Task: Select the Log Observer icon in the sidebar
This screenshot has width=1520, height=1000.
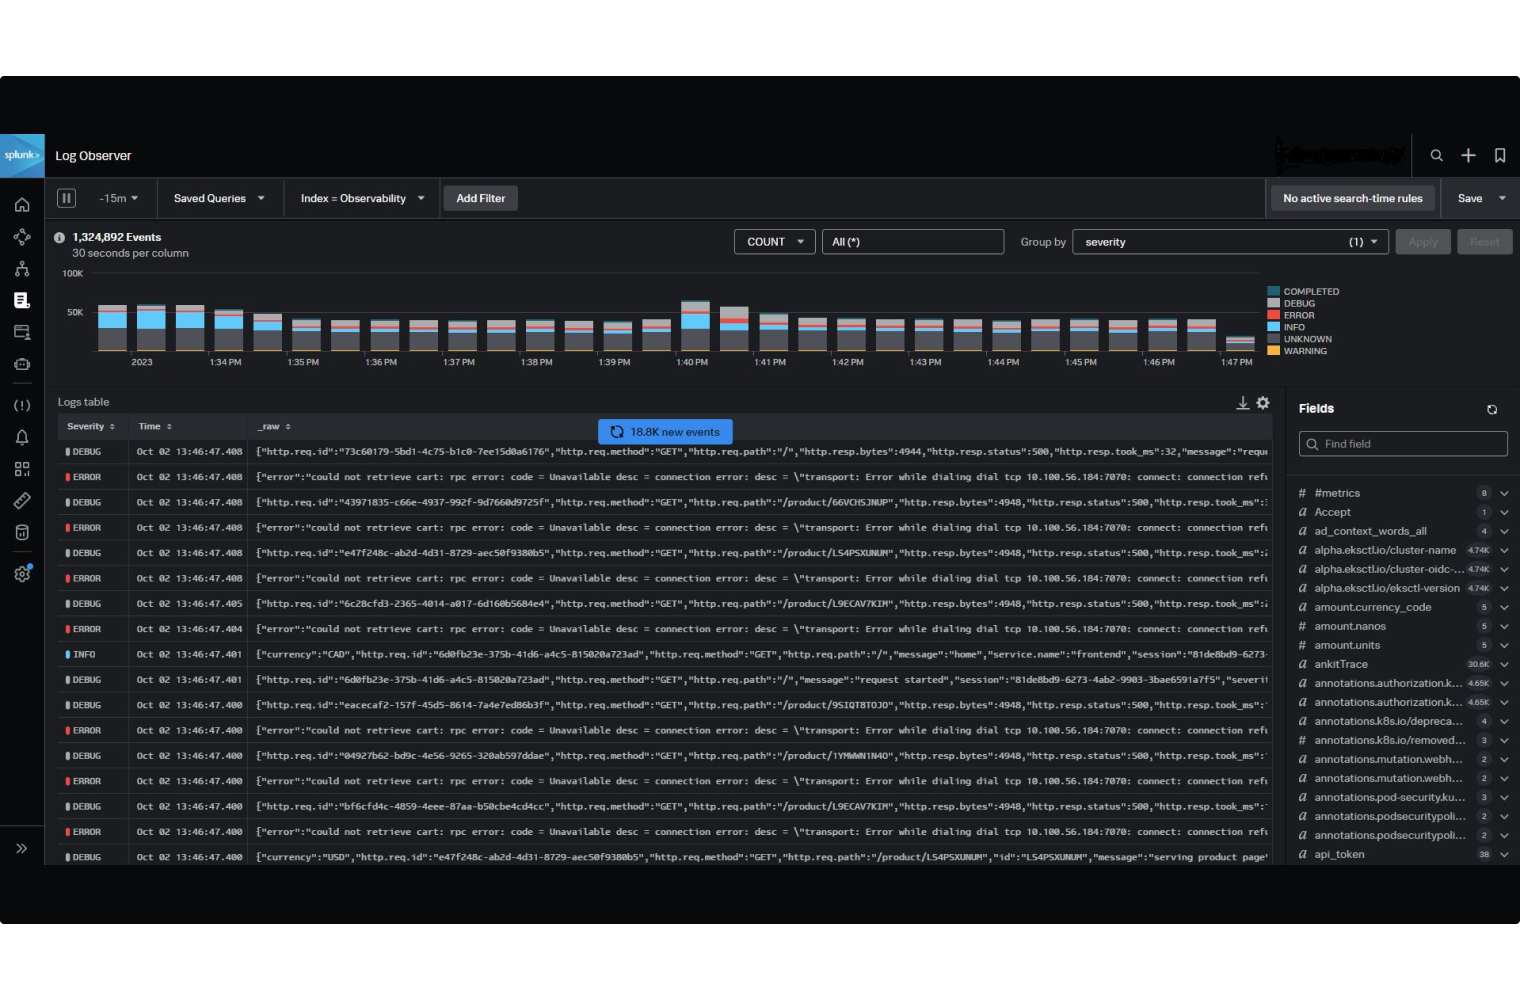Action: (x=22, y=299)
